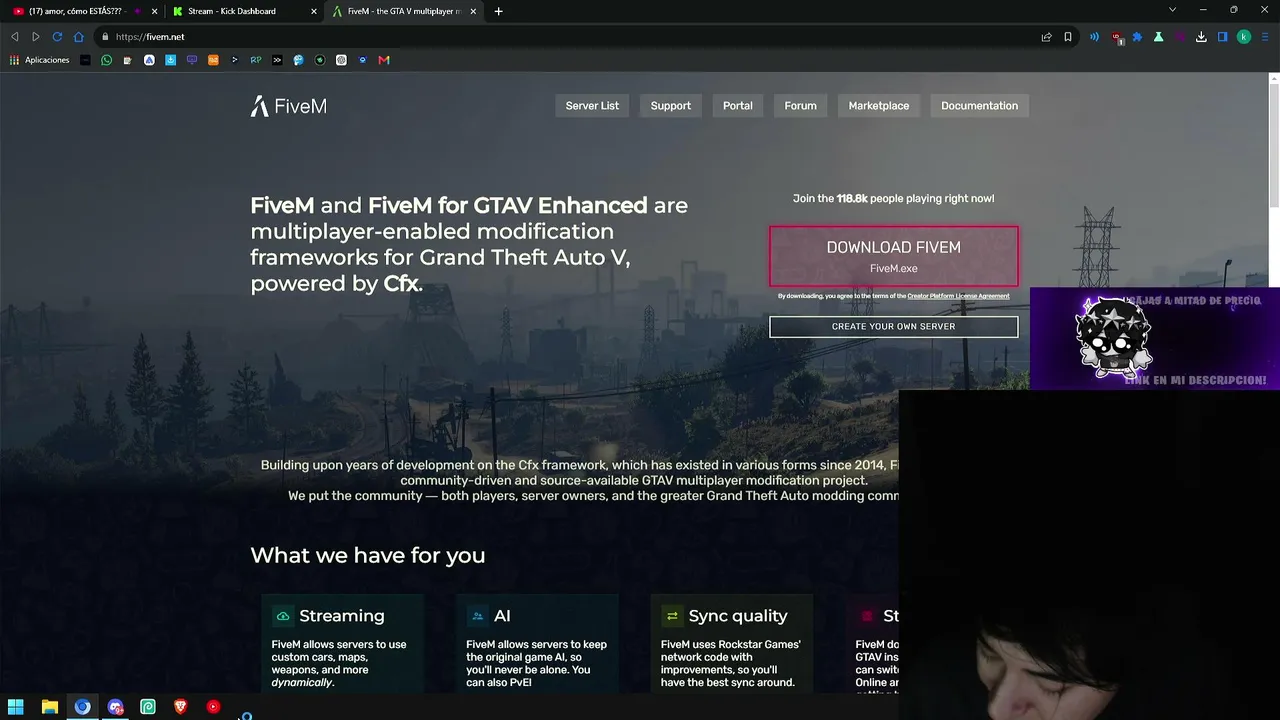Click the share page icon in the address bar
Screen dimensions: 1280x720
pos(1046,37)
